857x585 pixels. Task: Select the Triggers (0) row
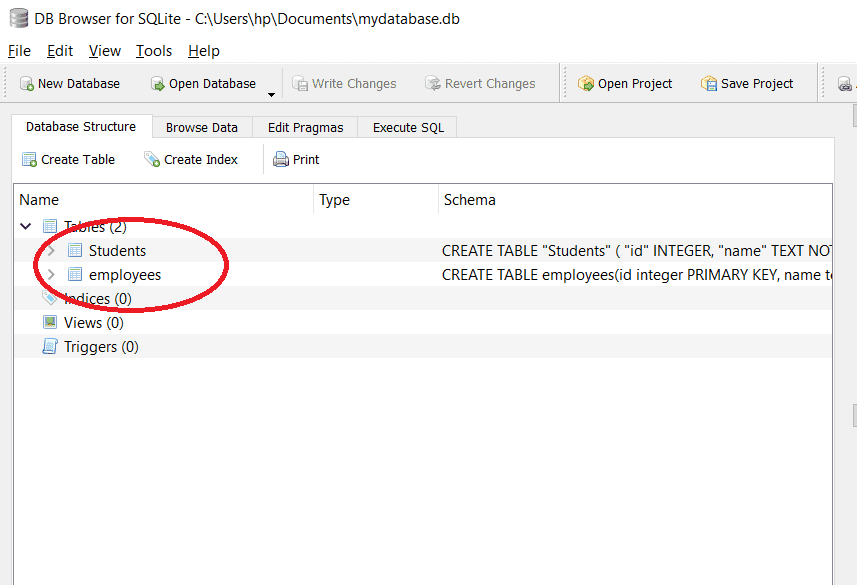422,347
